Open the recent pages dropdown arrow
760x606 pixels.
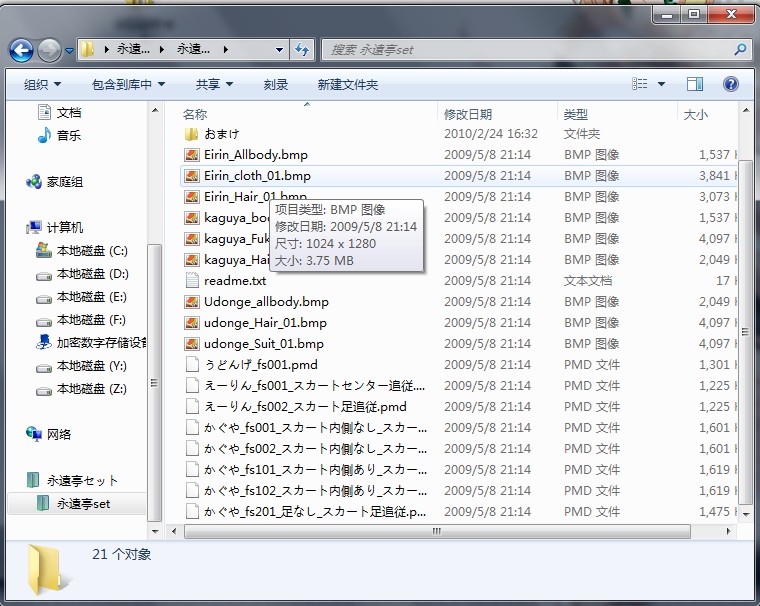[69, 50]
